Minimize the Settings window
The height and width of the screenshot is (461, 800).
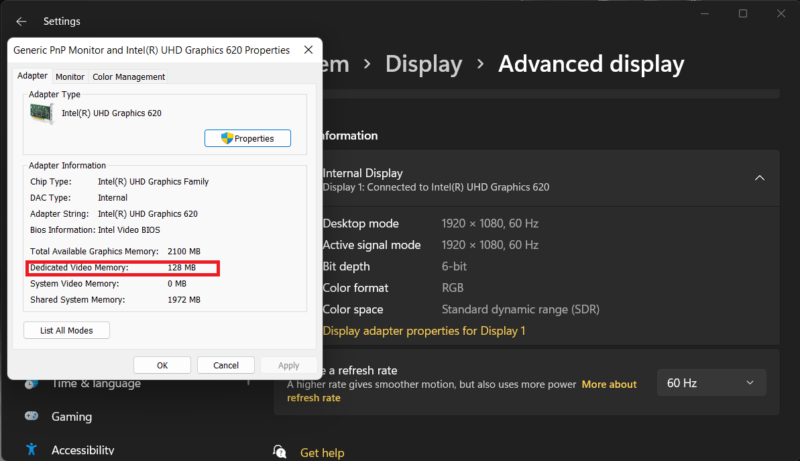pos(705,14)
